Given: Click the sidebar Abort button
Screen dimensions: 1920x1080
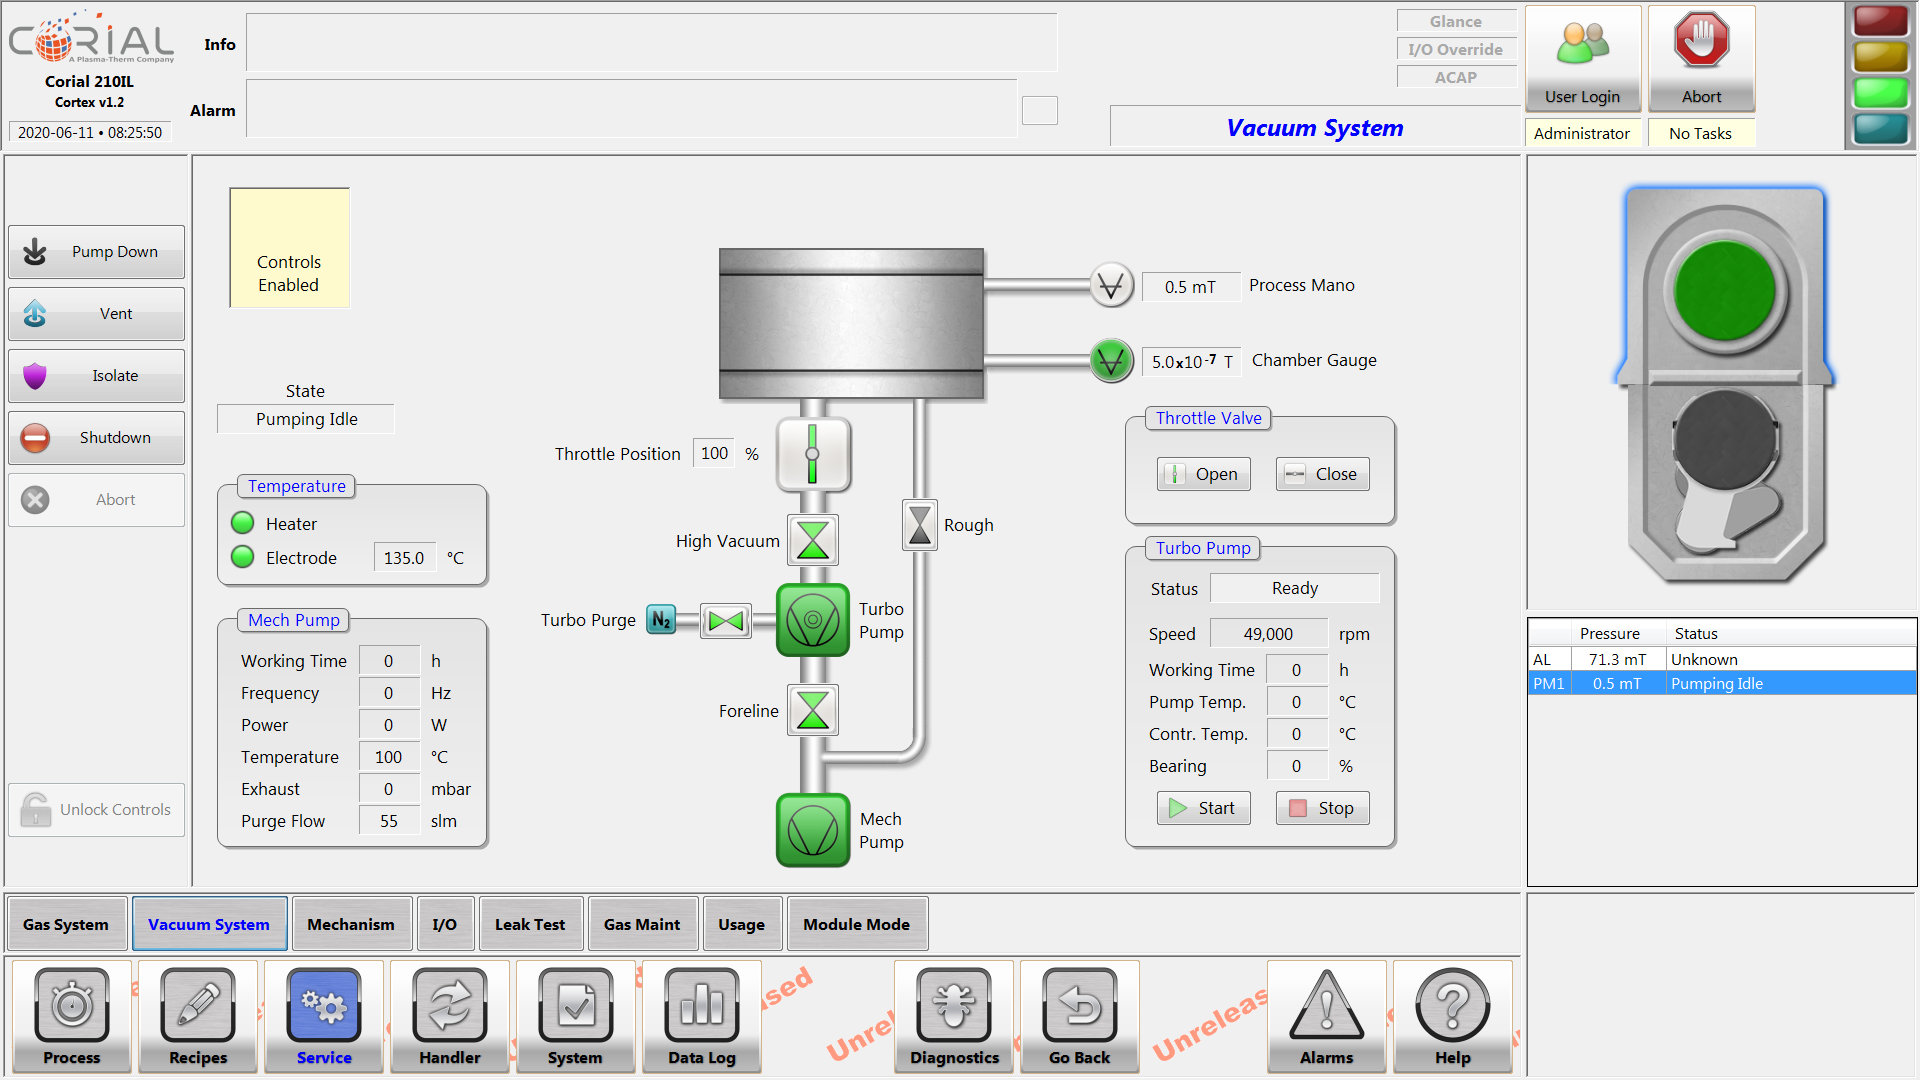Looking at the screenshot, I should coord(96,500).
